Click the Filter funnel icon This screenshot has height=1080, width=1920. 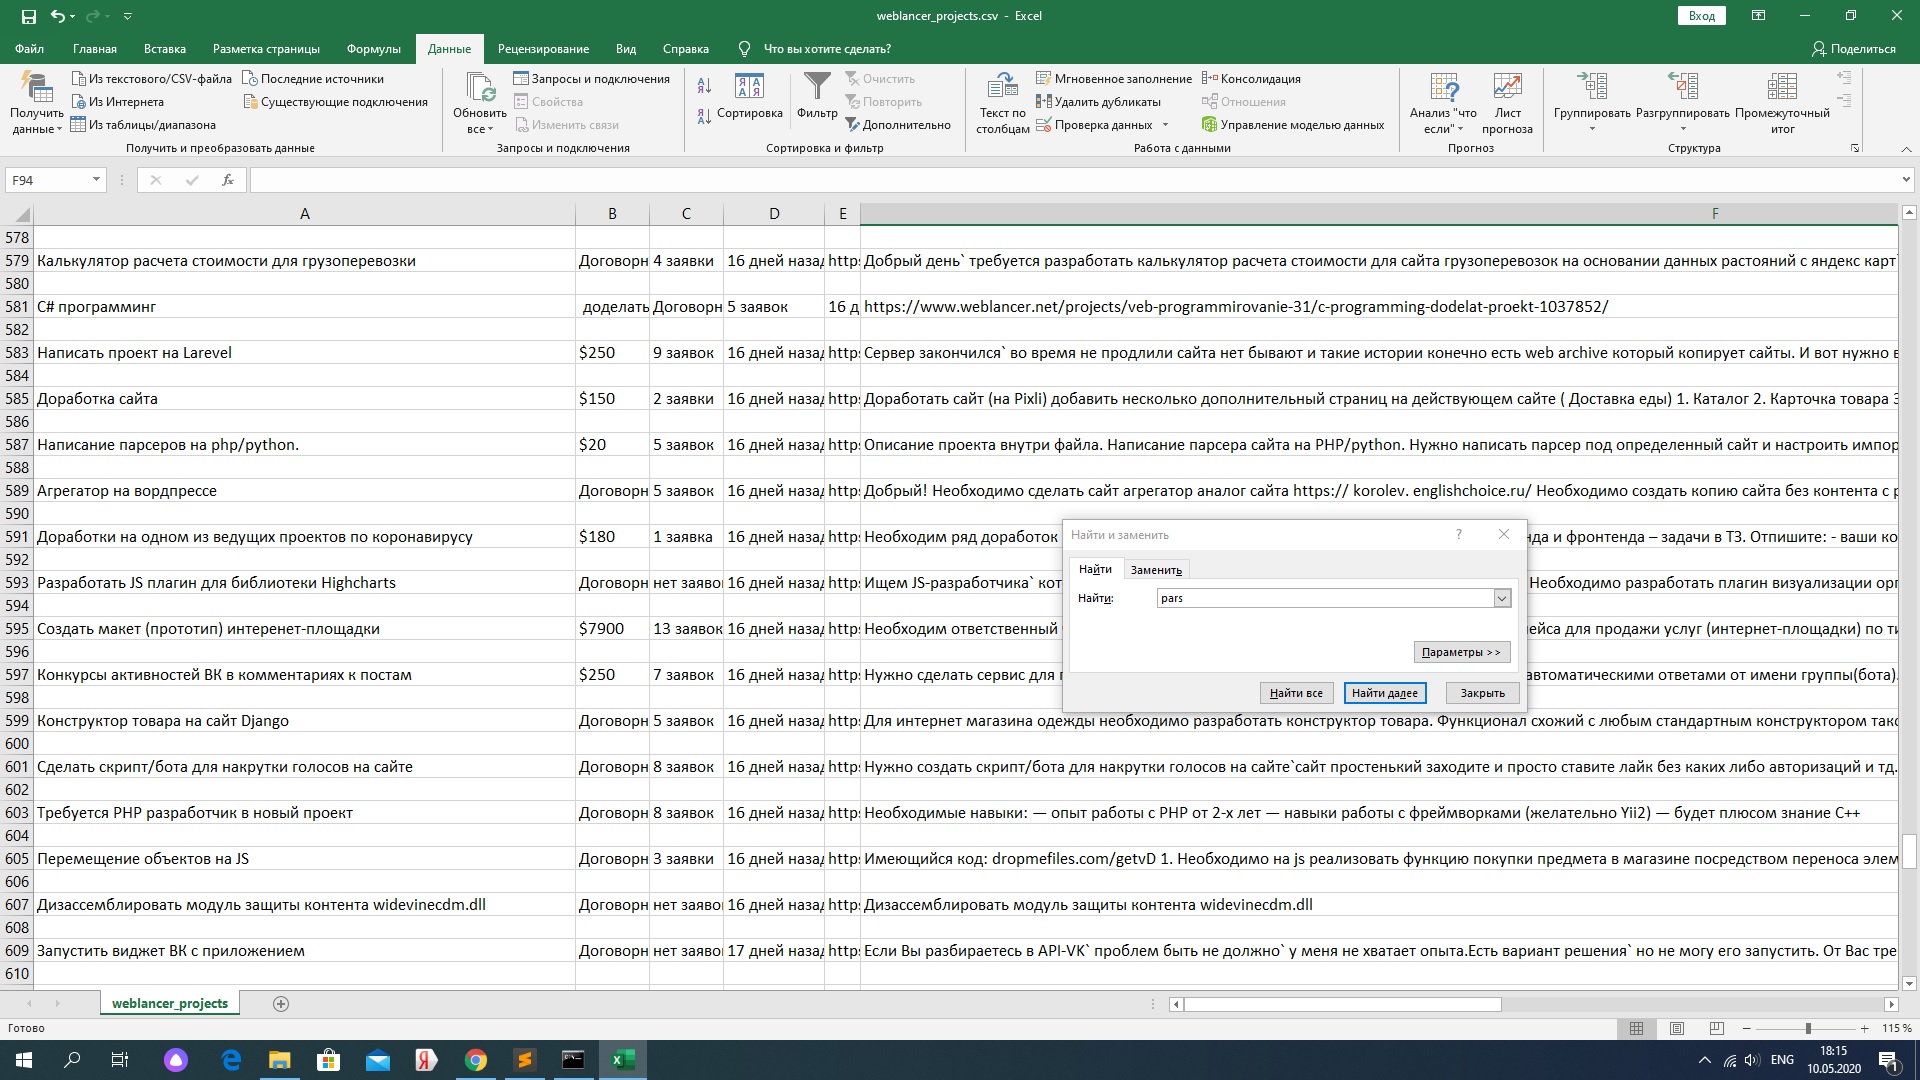click(817, 88)
